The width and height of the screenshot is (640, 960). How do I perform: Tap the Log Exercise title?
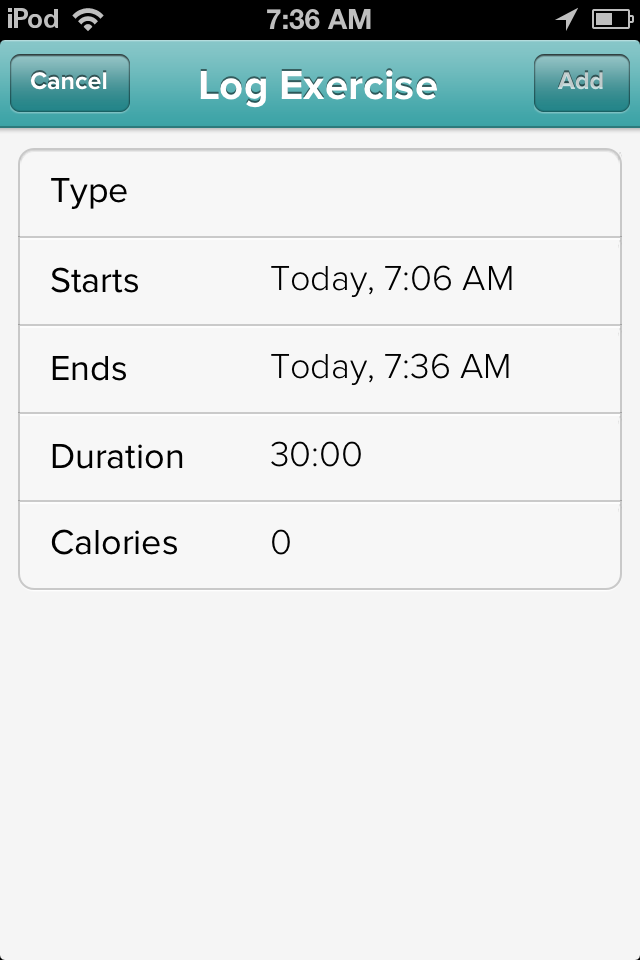pyautogui.click(x=318, y=86)
